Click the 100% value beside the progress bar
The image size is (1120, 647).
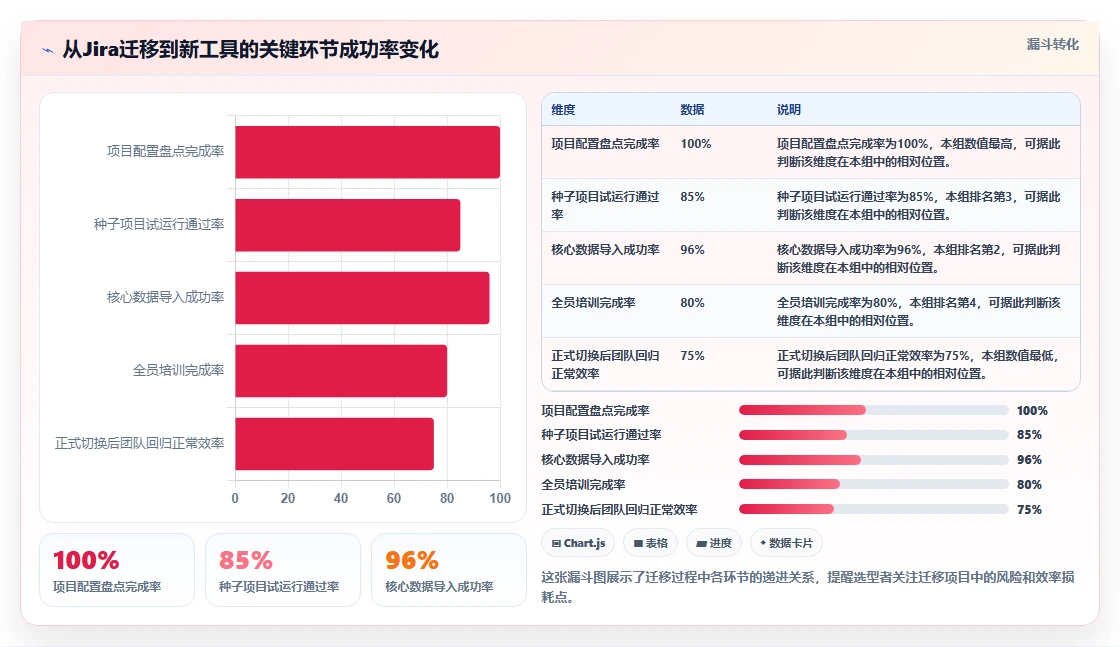[1032, 411]
